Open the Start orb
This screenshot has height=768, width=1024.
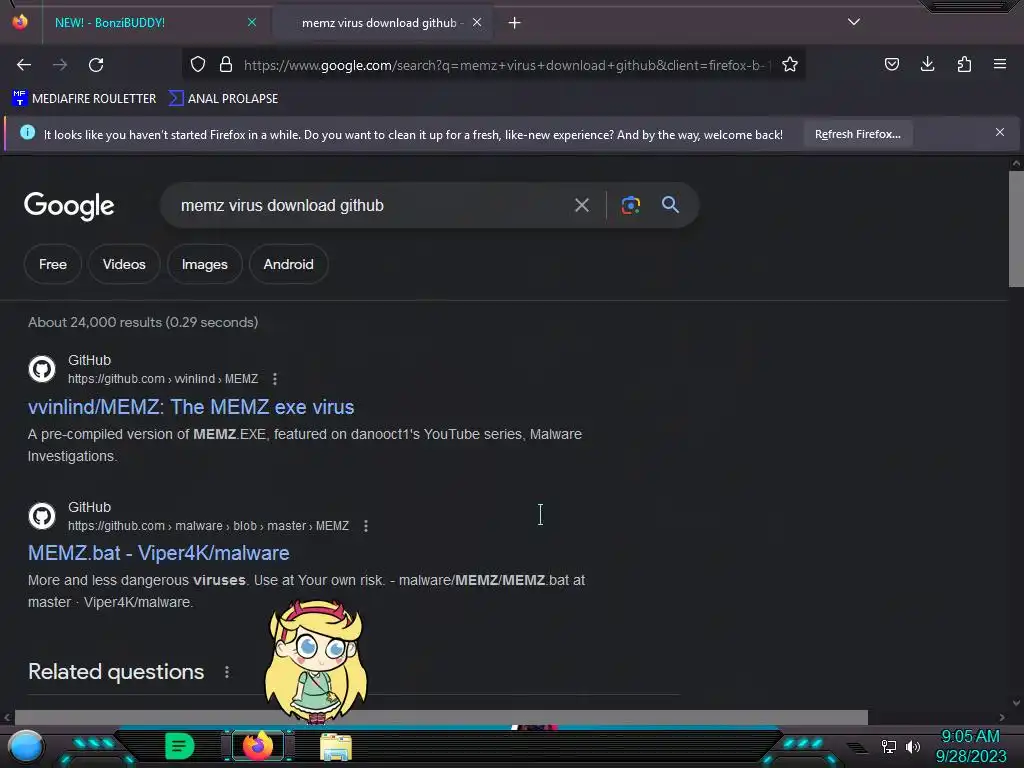point(26,746)
